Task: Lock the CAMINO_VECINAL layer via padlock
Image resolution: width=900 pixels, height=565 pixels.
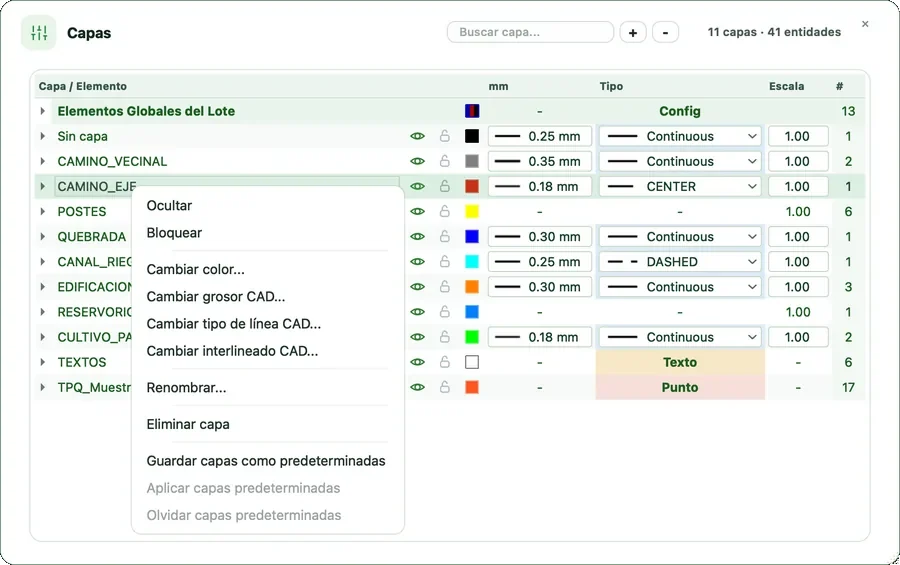Action: 444,161
